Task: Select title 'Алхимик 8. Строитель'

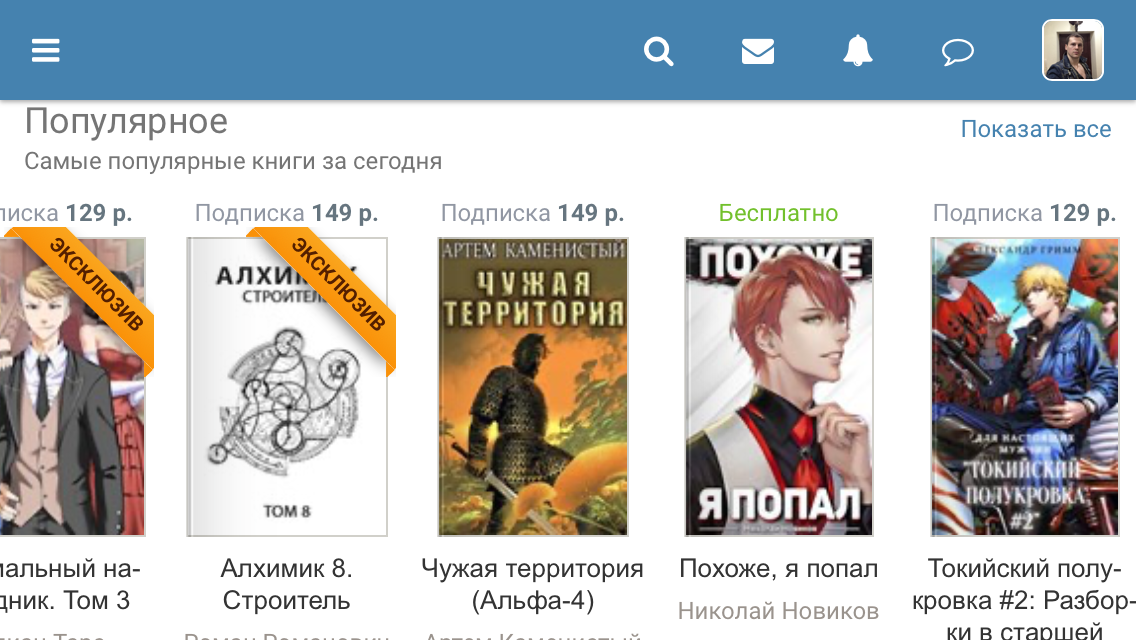Action: (287, 584)
